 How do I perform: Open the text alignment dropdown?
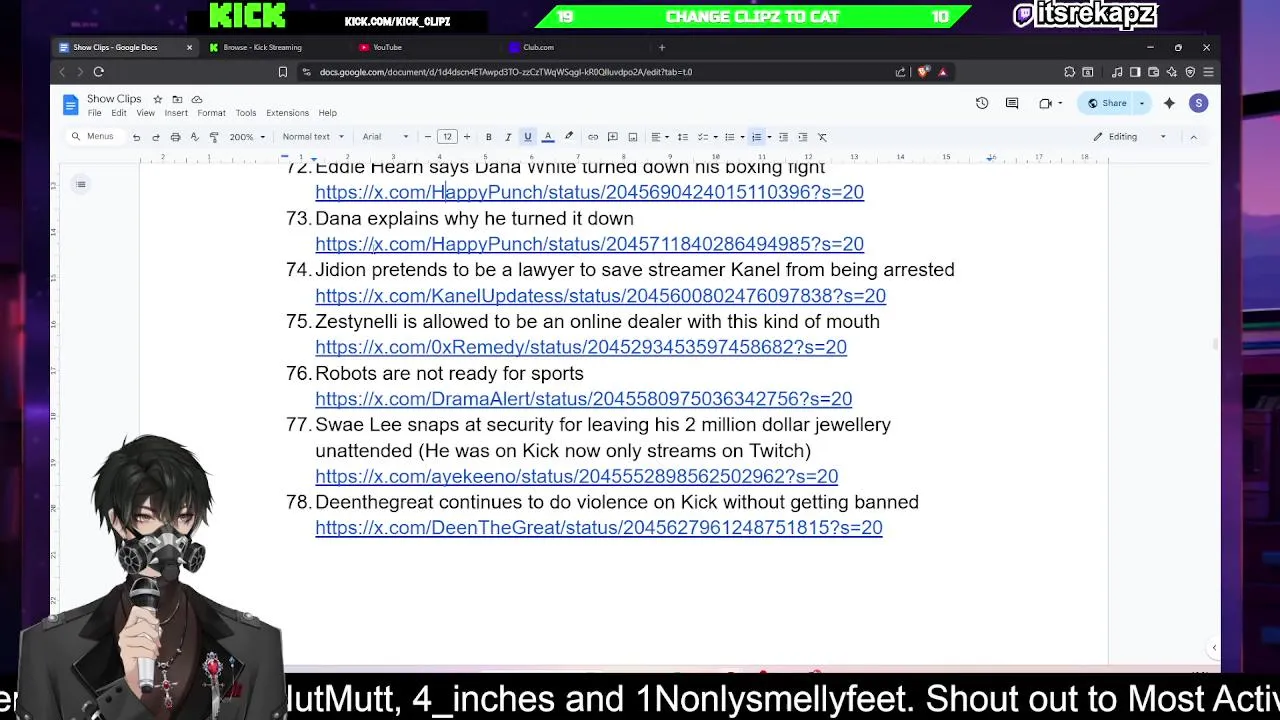659,137
